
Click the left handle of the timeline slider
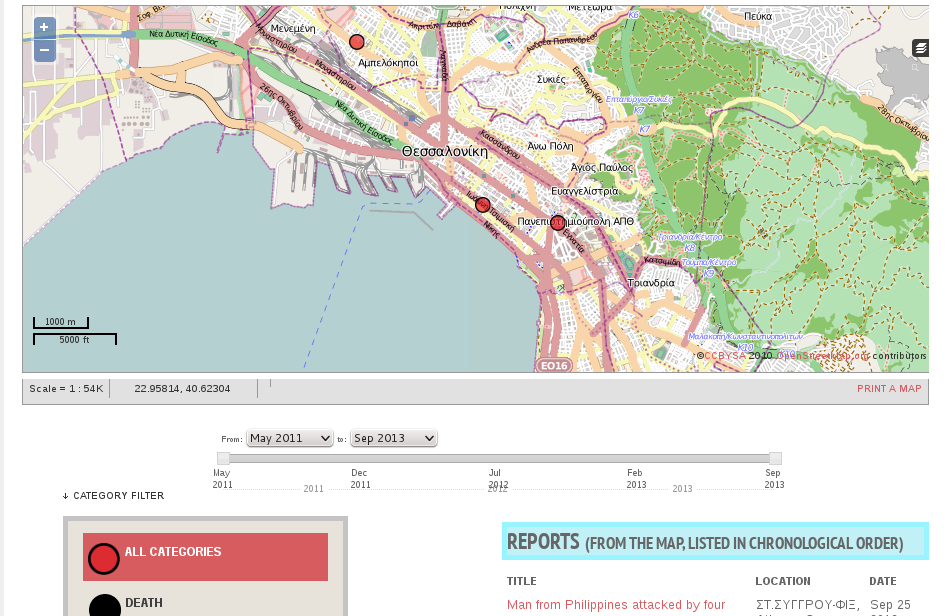pos(223,458)
